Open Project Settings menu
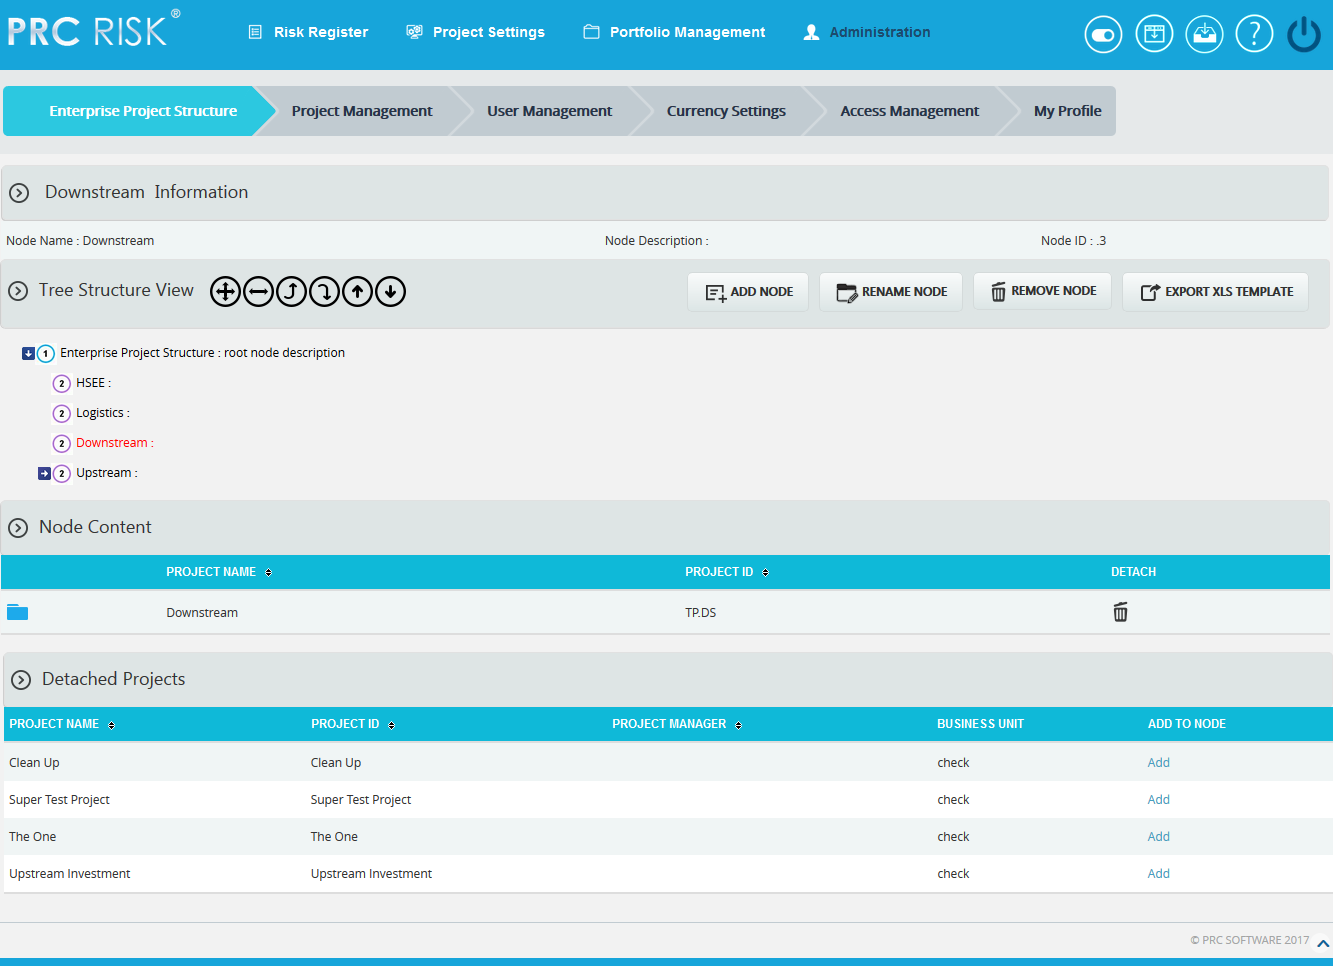Screen dimensions: 1333x966 475,32
